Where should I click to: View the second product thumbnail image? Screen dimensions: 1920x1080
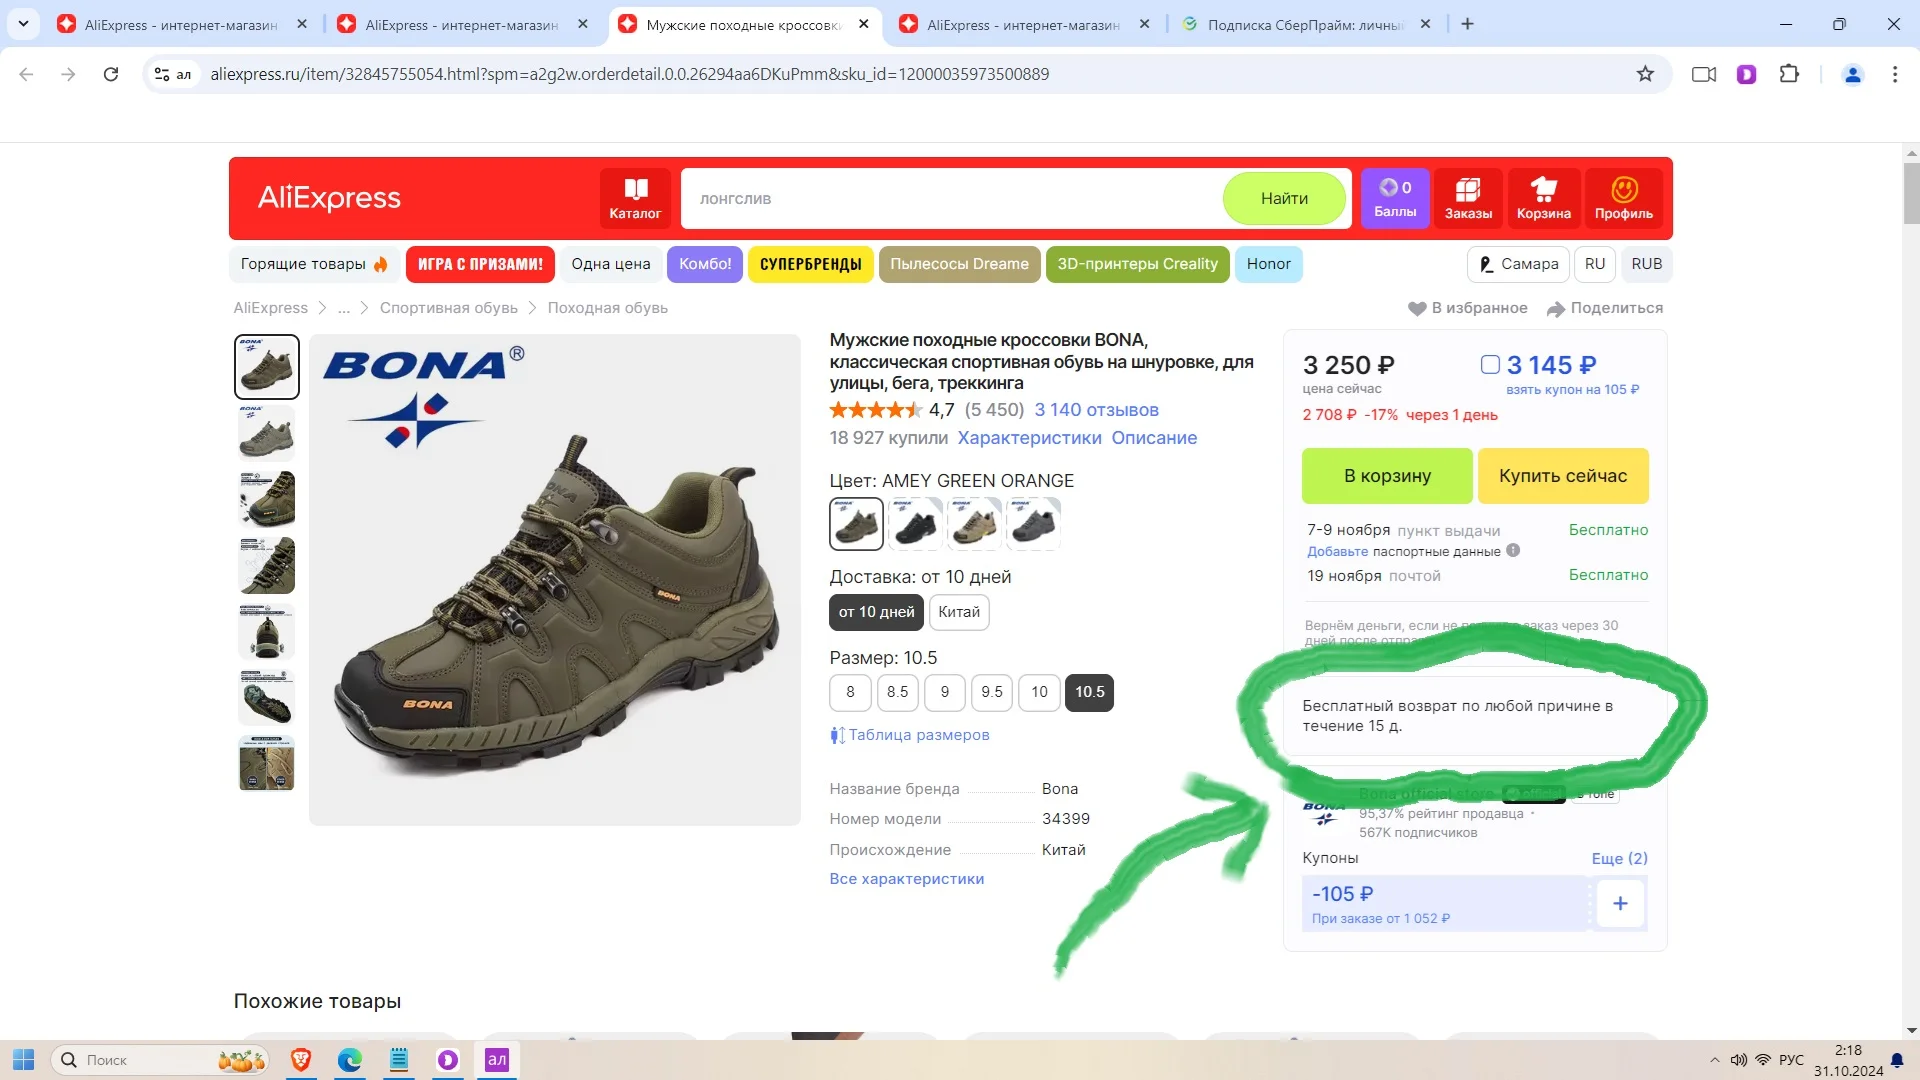266,433
